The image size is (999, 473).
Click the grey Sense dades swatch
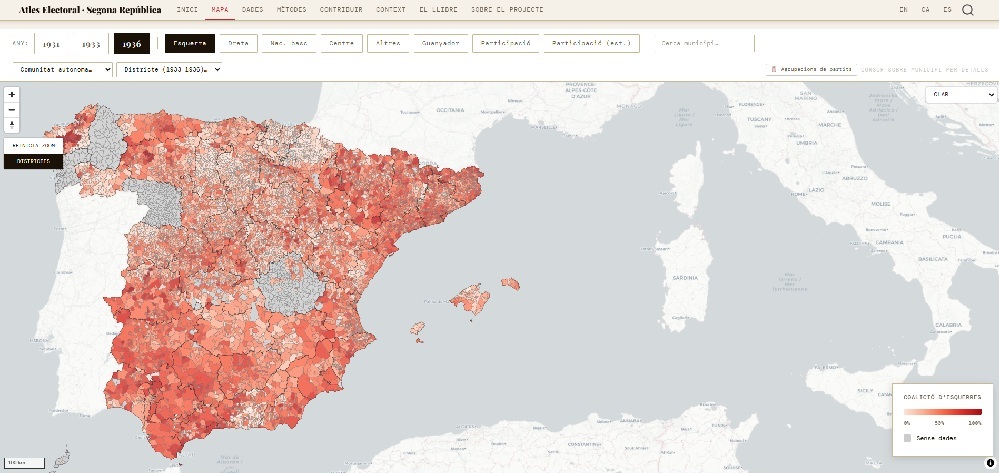907,438
